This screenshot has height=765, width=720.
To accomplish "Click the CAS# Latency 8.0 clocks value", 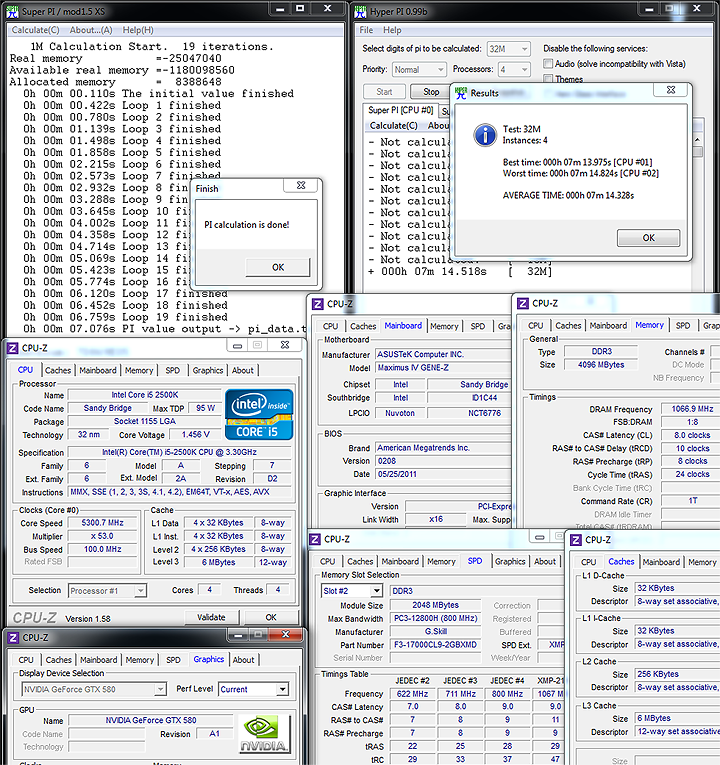I will [x=692, y=435].
